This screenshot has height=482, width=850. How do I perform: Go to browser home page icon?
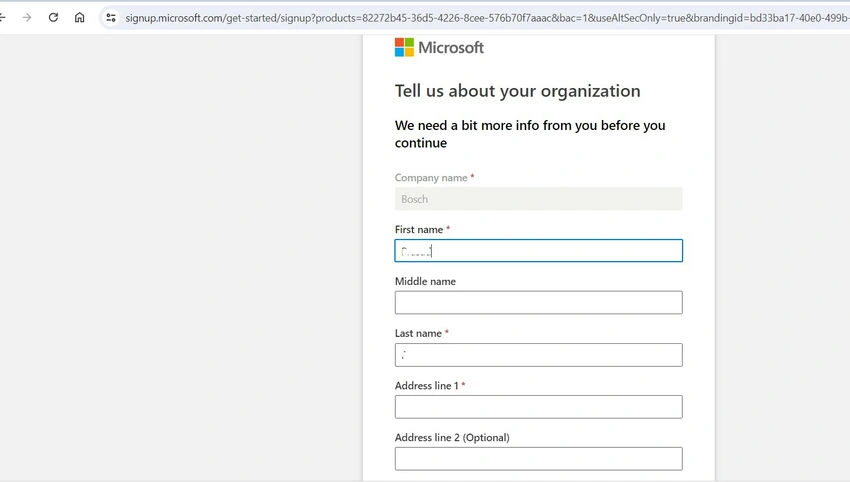click(x=80, y=17)
